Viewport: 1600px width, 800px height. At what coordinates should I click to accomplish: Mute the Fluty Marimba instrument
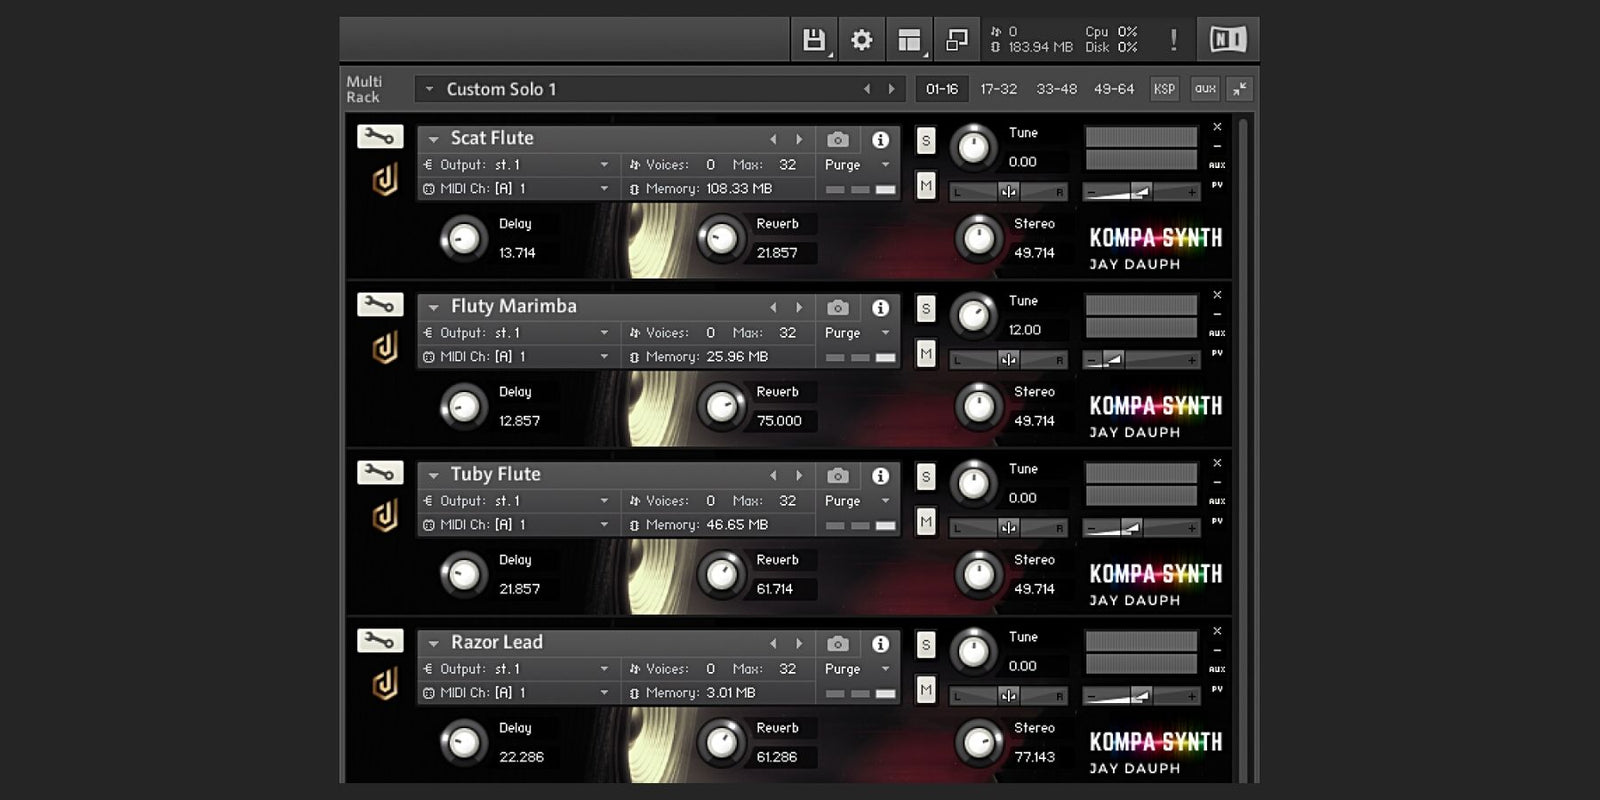coord(926,354)
